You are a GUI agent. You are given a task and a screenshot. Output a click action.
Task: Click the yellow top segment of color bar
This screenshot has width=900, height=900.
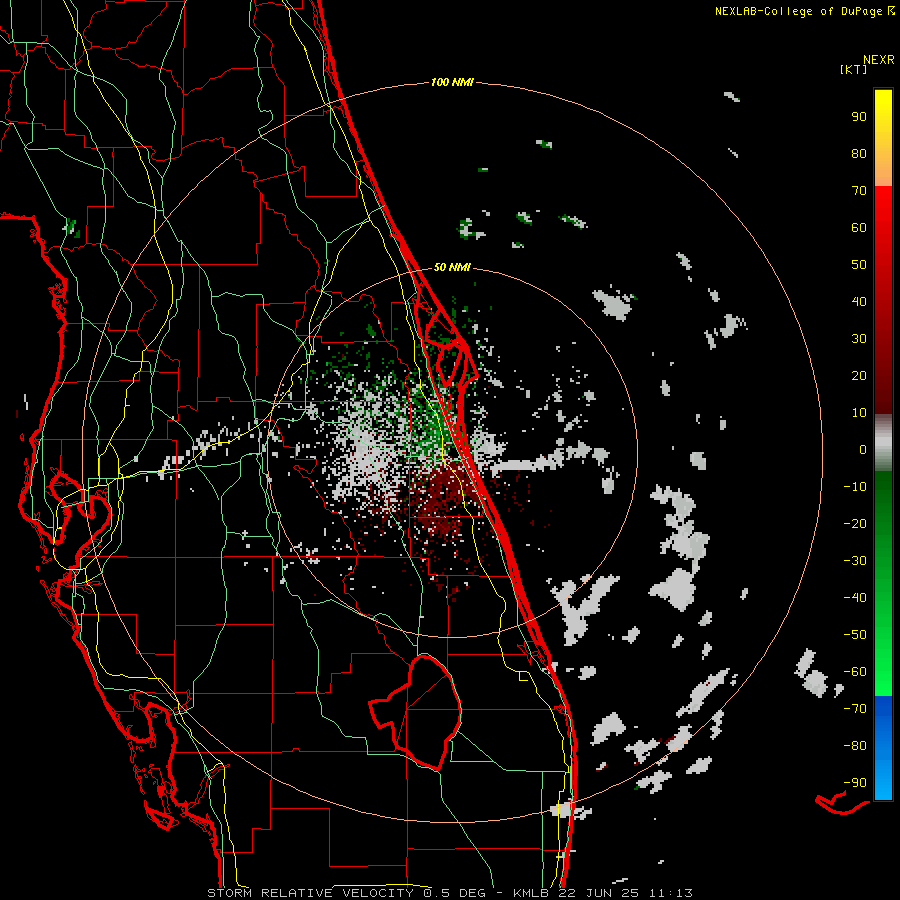tap(883, 138)
